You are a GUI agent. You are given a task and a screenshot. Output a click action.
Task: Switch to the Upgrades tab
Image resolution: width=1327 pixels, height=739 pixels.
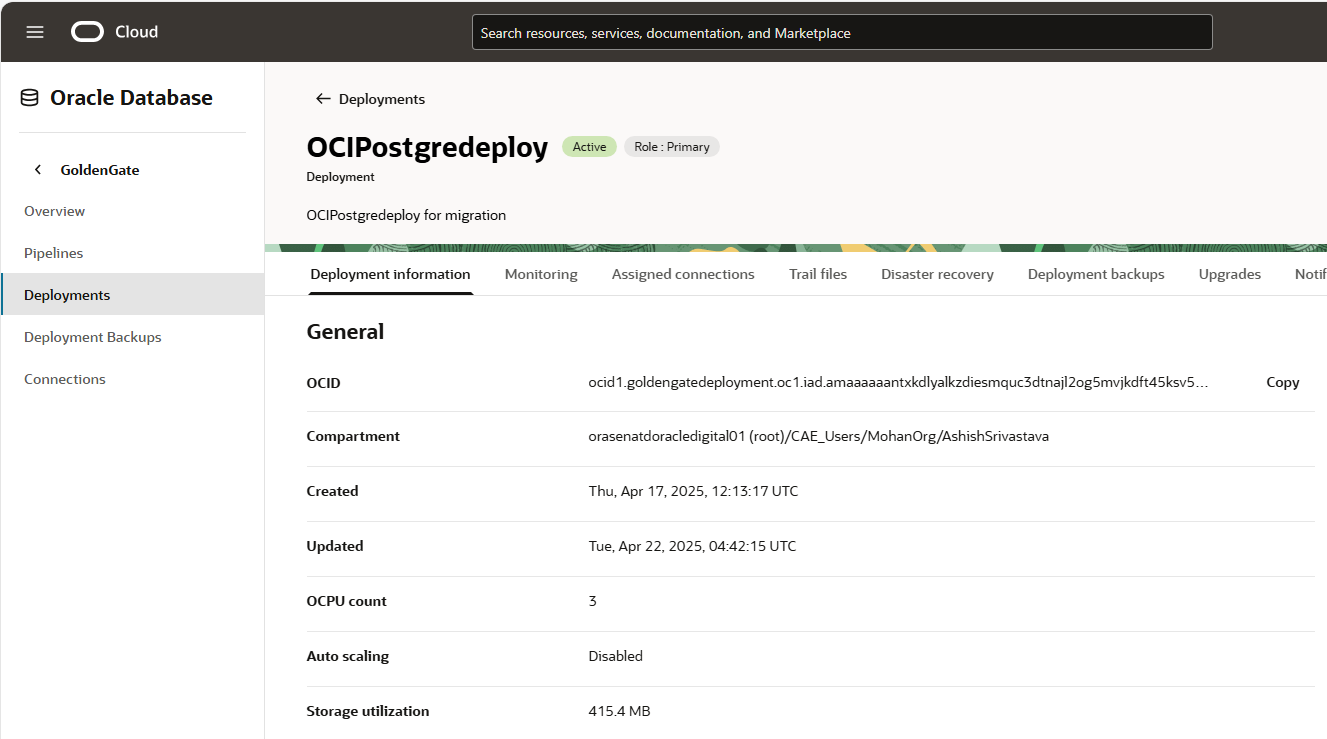click(x=1230, y=274)
